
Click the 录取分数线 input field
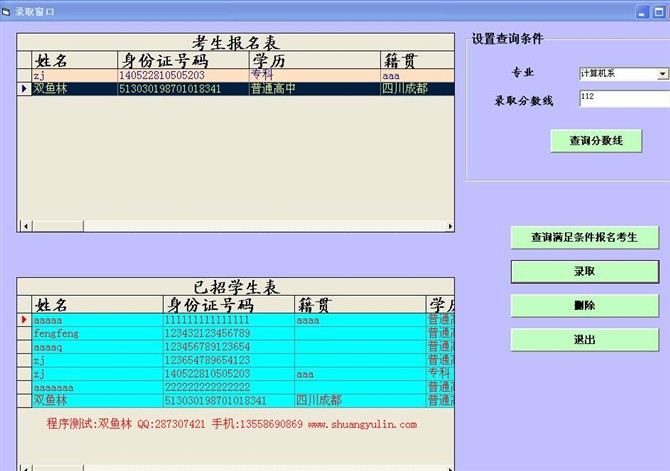pyautogui.click(x=624, y=98)
